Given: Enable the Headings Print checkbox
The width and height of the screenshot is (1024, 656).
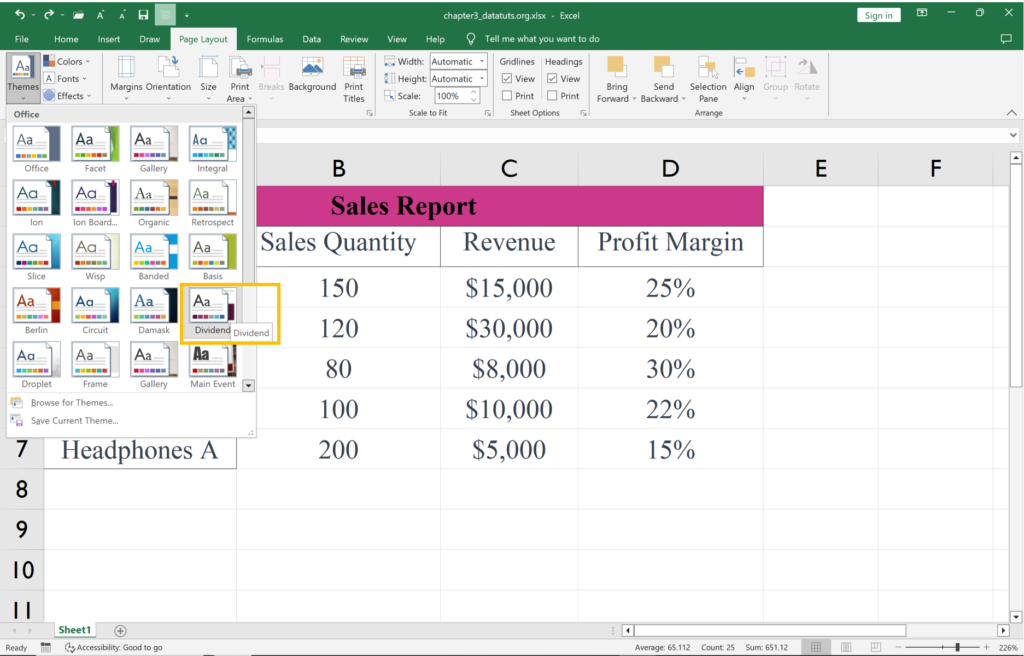Looking at the screenshot, I should pos(552,96).
